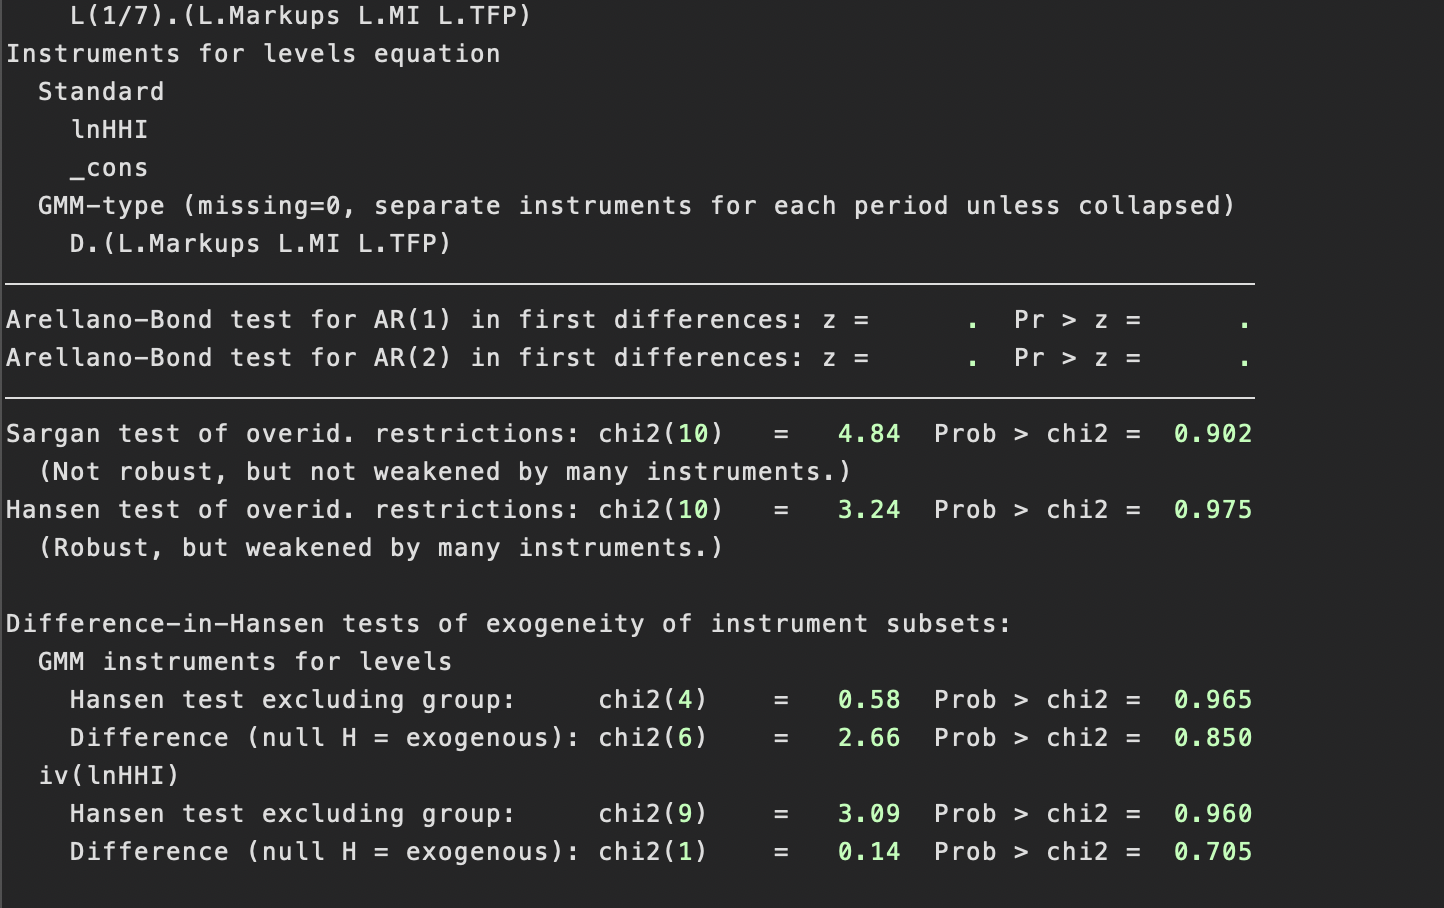
Task: Click the D.(L.Markups L.MI L.TFP) line
Action: click(260, 244)
